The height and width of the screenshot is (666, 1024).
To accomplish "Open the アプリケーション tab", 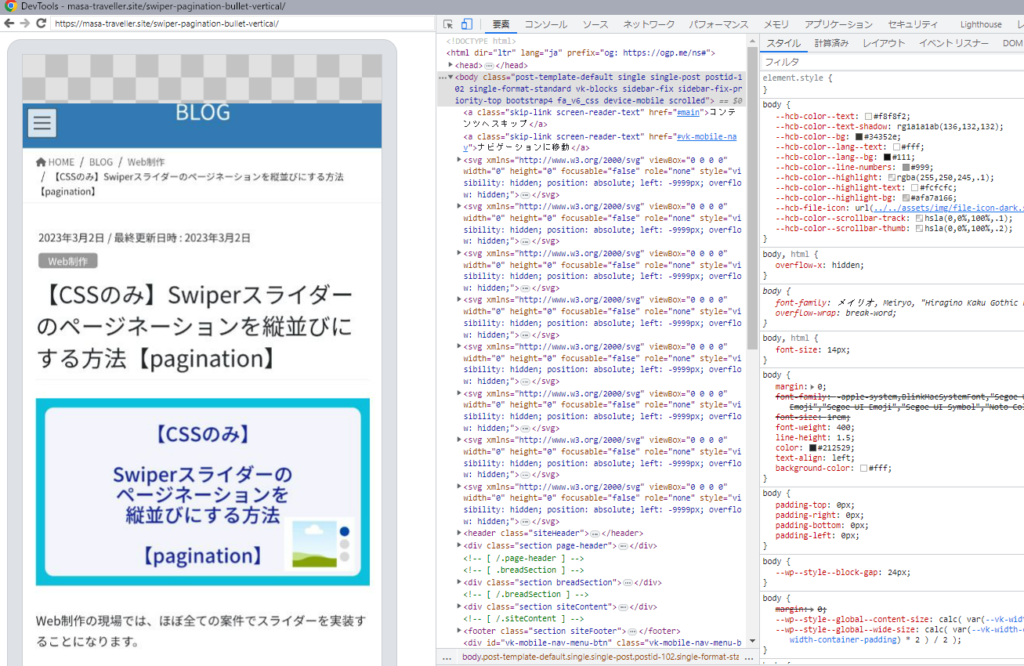I will 838,24.
